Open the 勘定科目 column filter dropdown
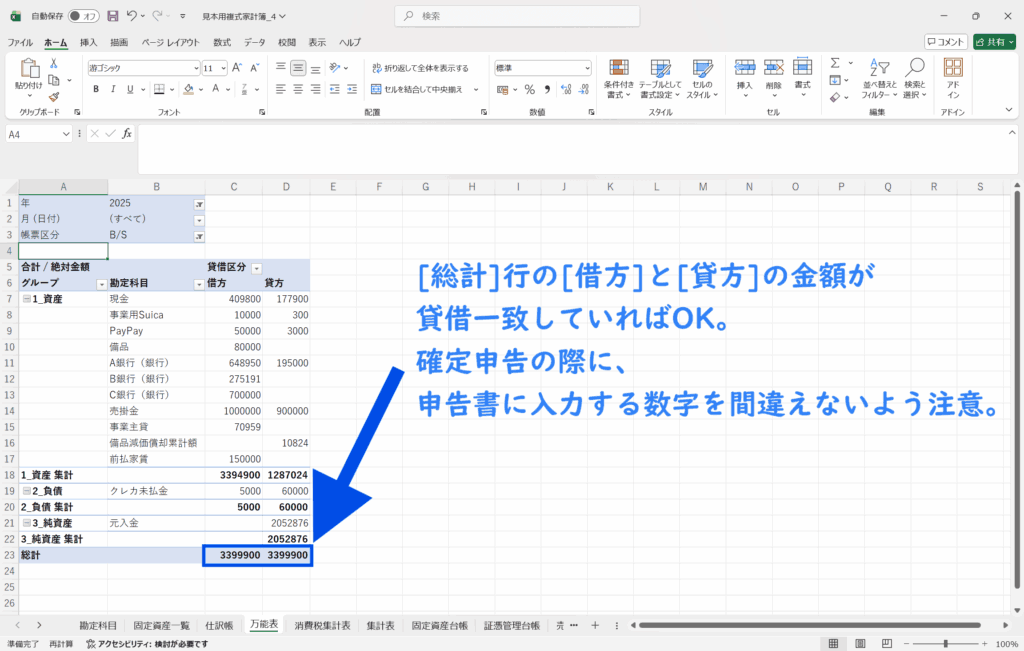The width and height of the screenshot is (1024, 651). 198,284
